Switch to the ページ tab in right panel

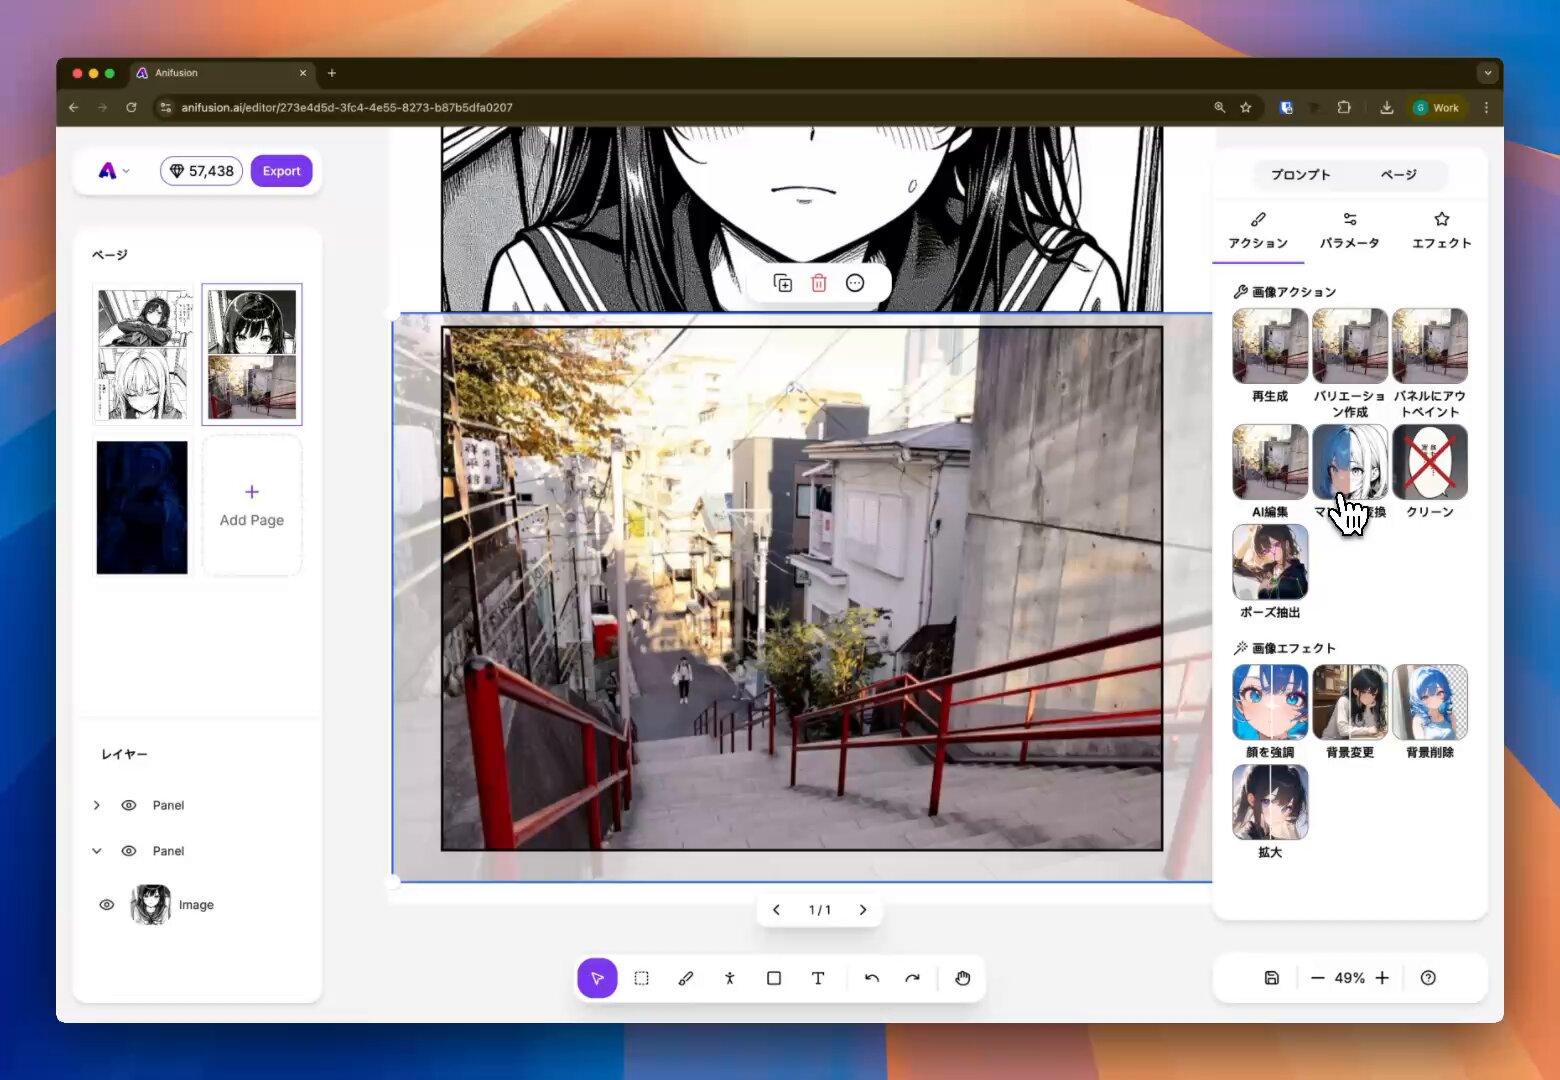click(x=1399, y=175)
